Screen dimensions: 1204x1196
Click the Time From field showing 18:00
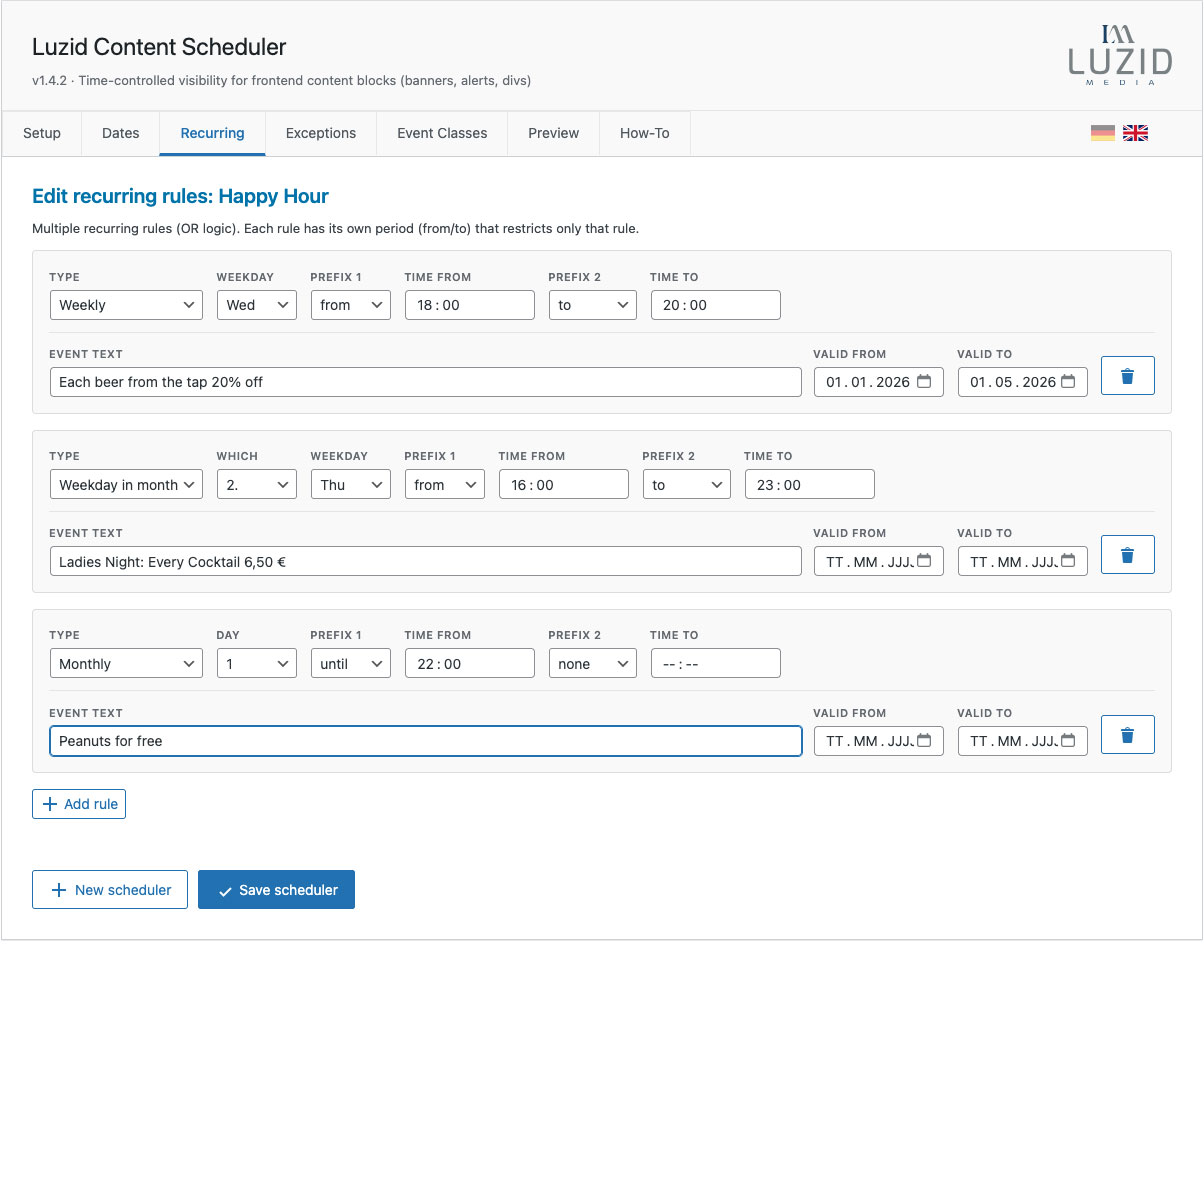[x=469, y=305]
